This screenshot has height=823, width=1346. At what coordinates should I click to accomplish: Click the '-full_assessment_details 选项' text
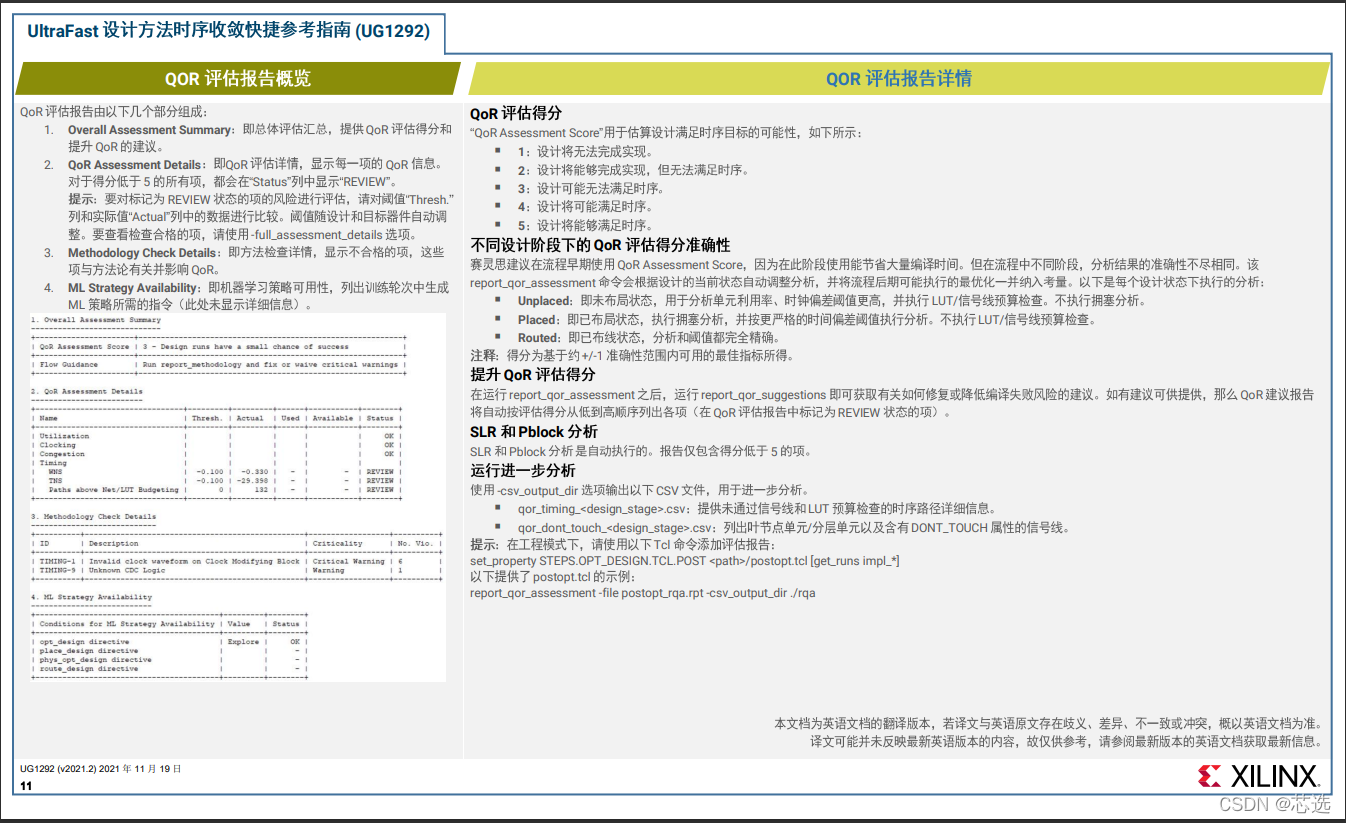pyautogui.click(x=331, y=235)
